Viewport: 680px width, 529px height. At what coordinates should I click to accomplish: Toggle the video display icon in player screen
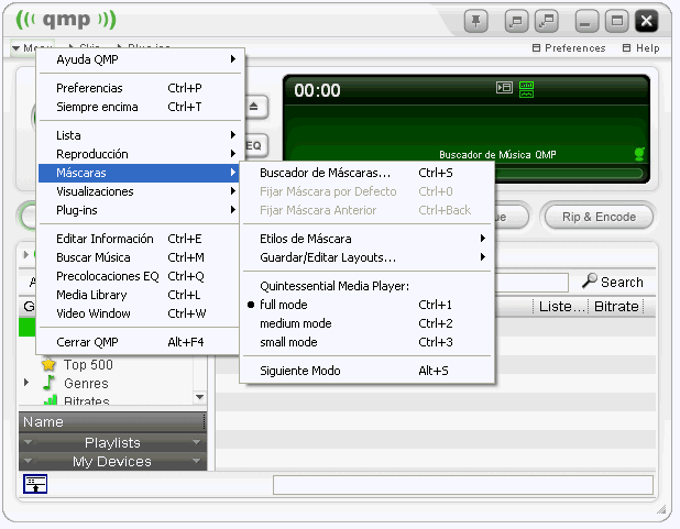(504, 88)
